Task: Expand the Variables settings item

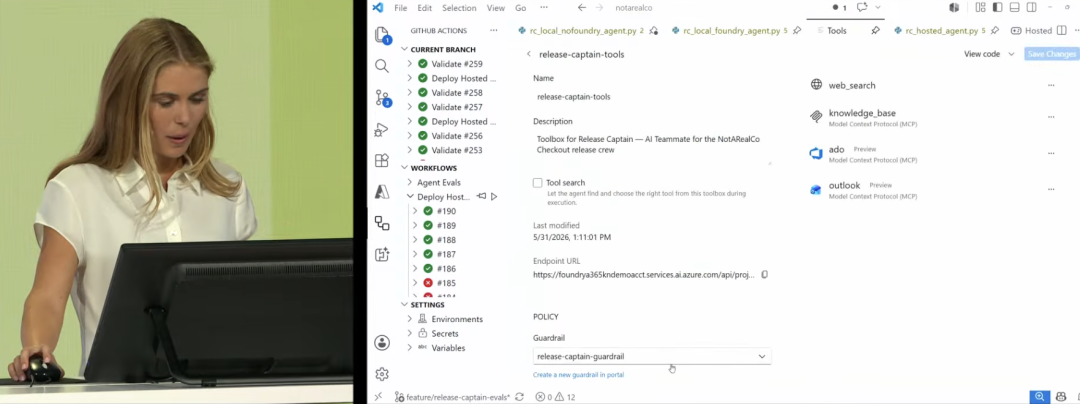Action: [x=410, y=348]
